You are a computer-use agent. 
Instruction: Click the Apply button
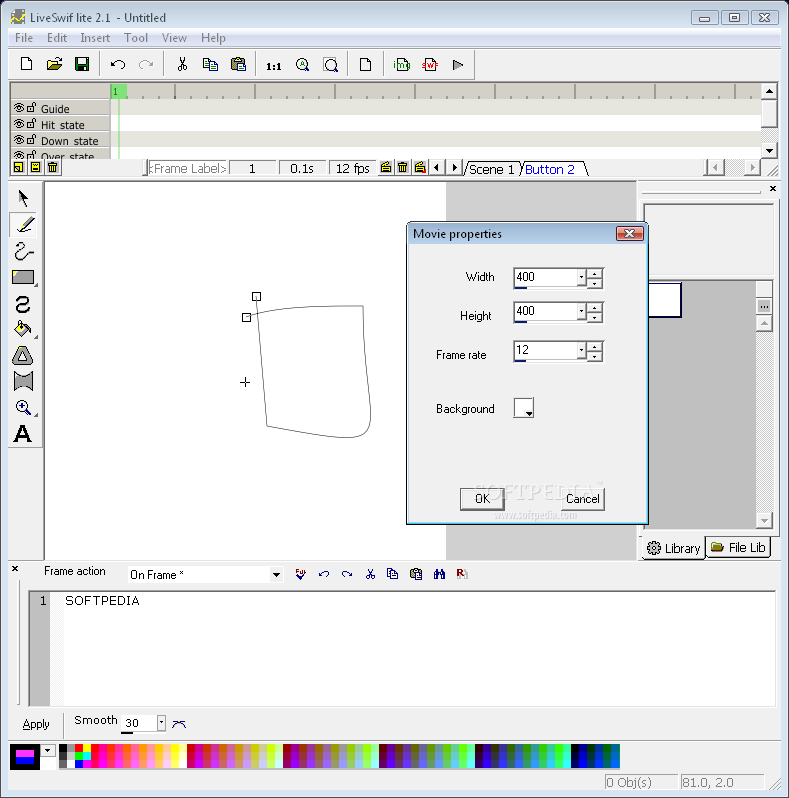pos(36,724)
